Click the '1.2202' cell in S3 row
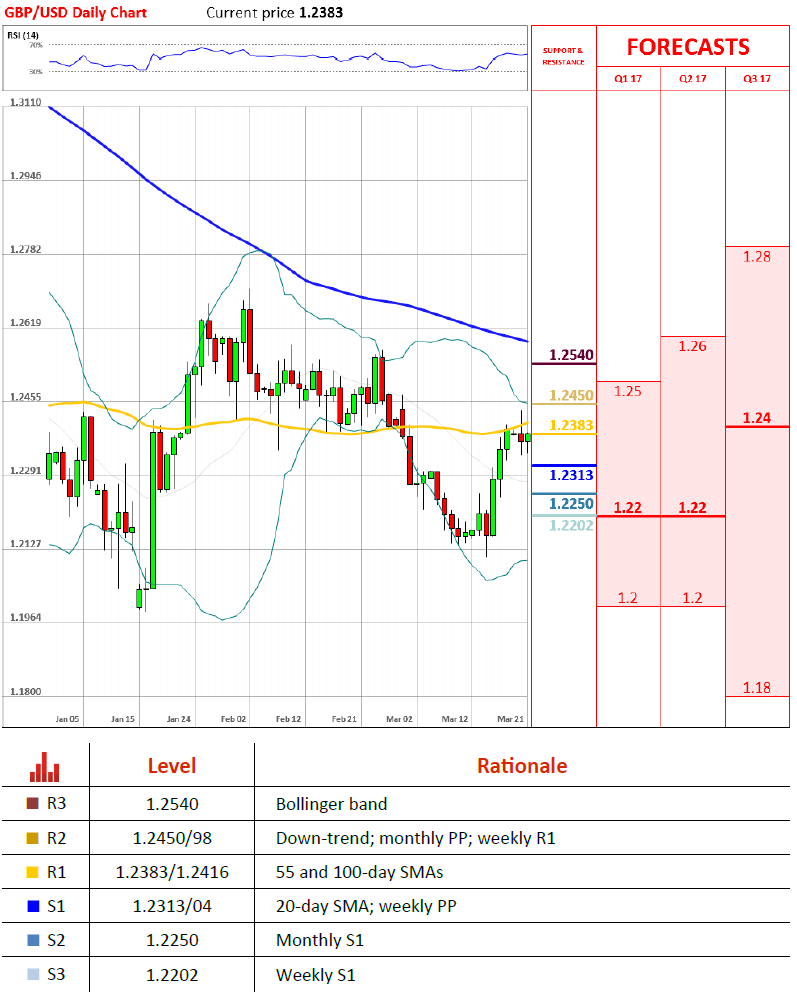 pos(172,975)
